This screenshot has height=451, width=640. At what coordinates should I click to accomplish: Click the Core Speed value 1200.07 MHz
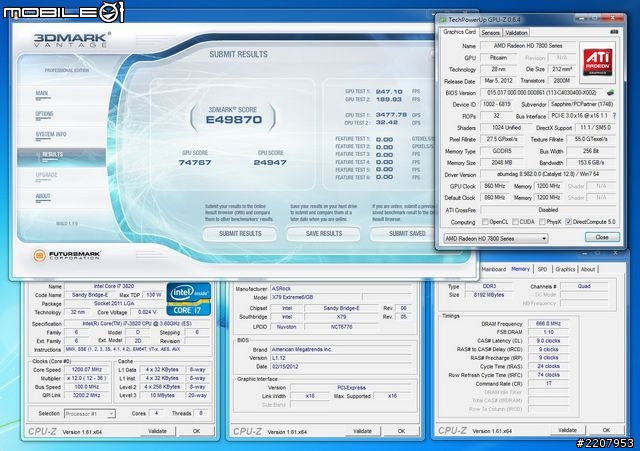coord(86,369)
